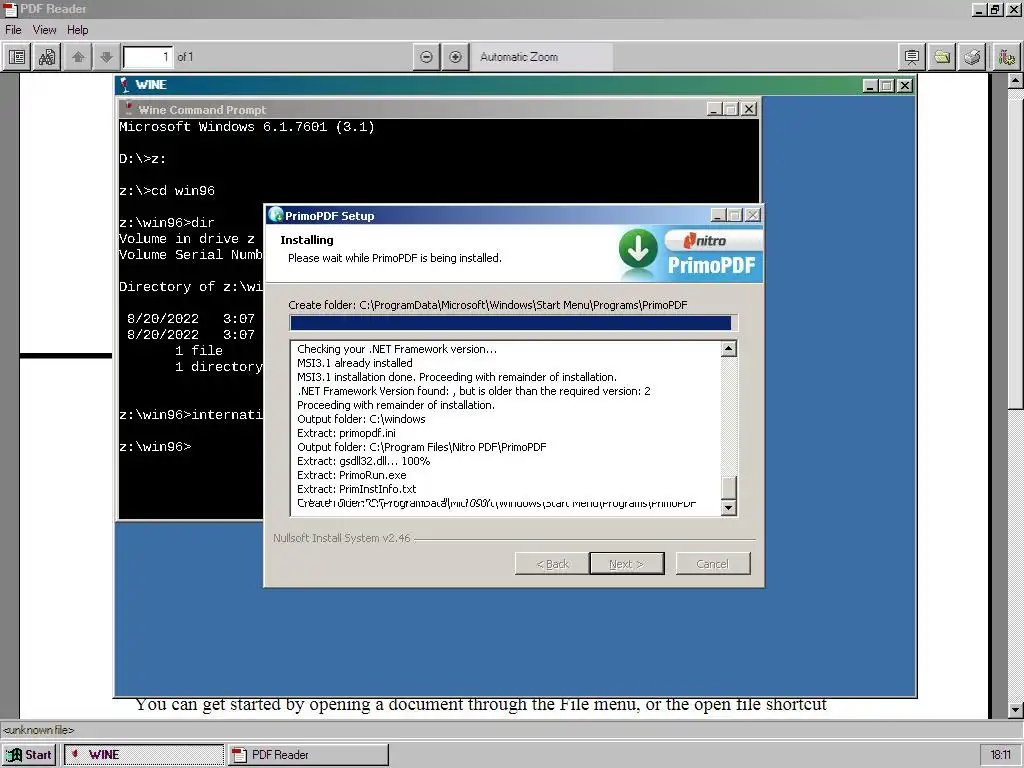Switch to PDF Reader taskbar item
The height and width of the screenshot is (768, 1024).
tap(308, 754)
